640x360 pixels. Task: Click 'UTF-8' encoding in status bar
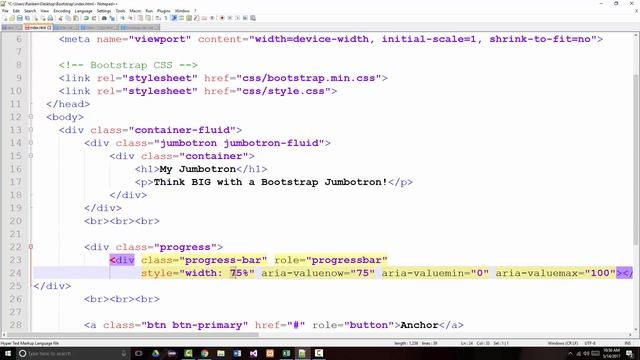point(590,343)
